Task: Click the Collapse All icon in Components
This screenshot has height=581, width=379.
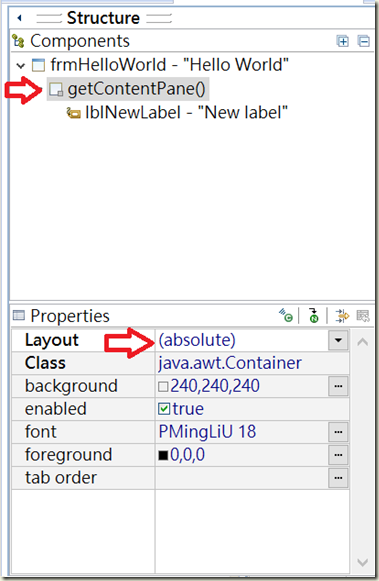Action: [363, 41]
